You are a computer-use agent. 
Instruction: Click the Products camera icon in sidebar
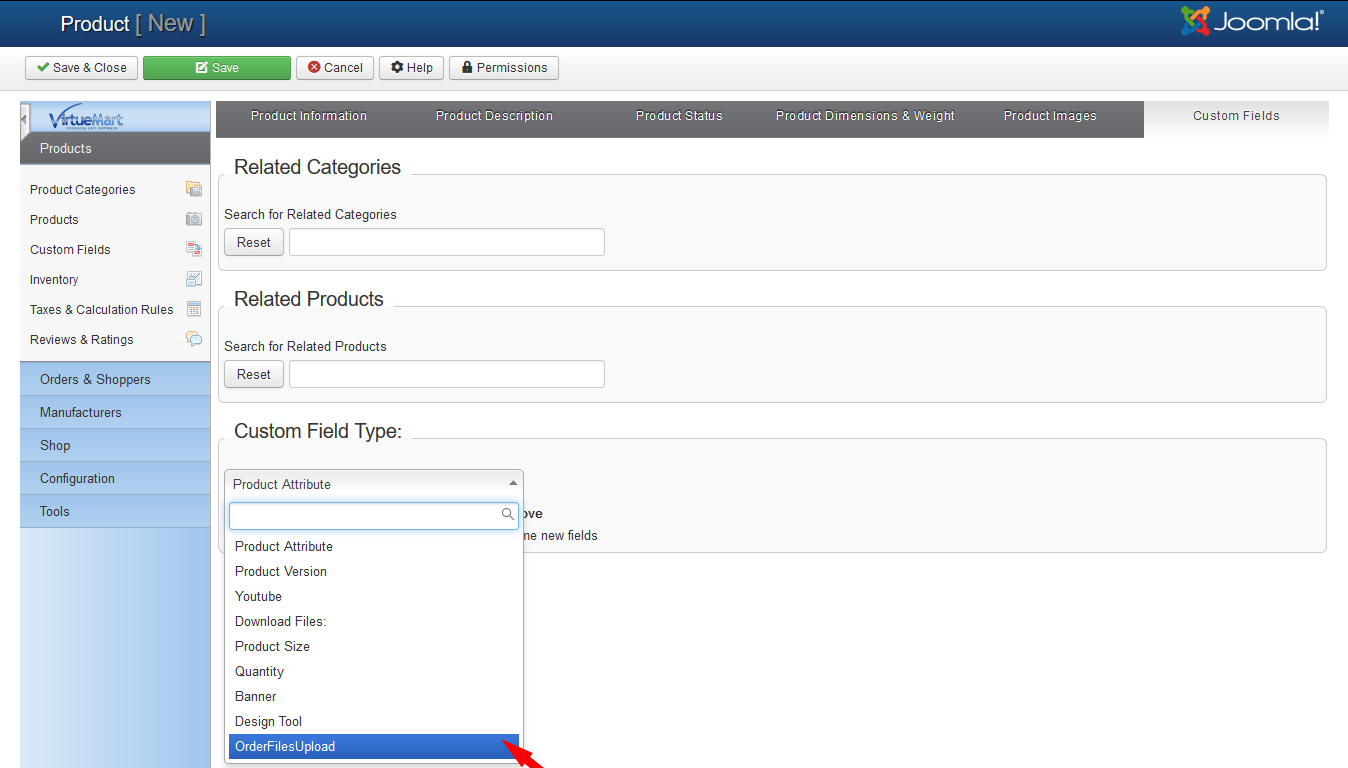click(194, 219)
